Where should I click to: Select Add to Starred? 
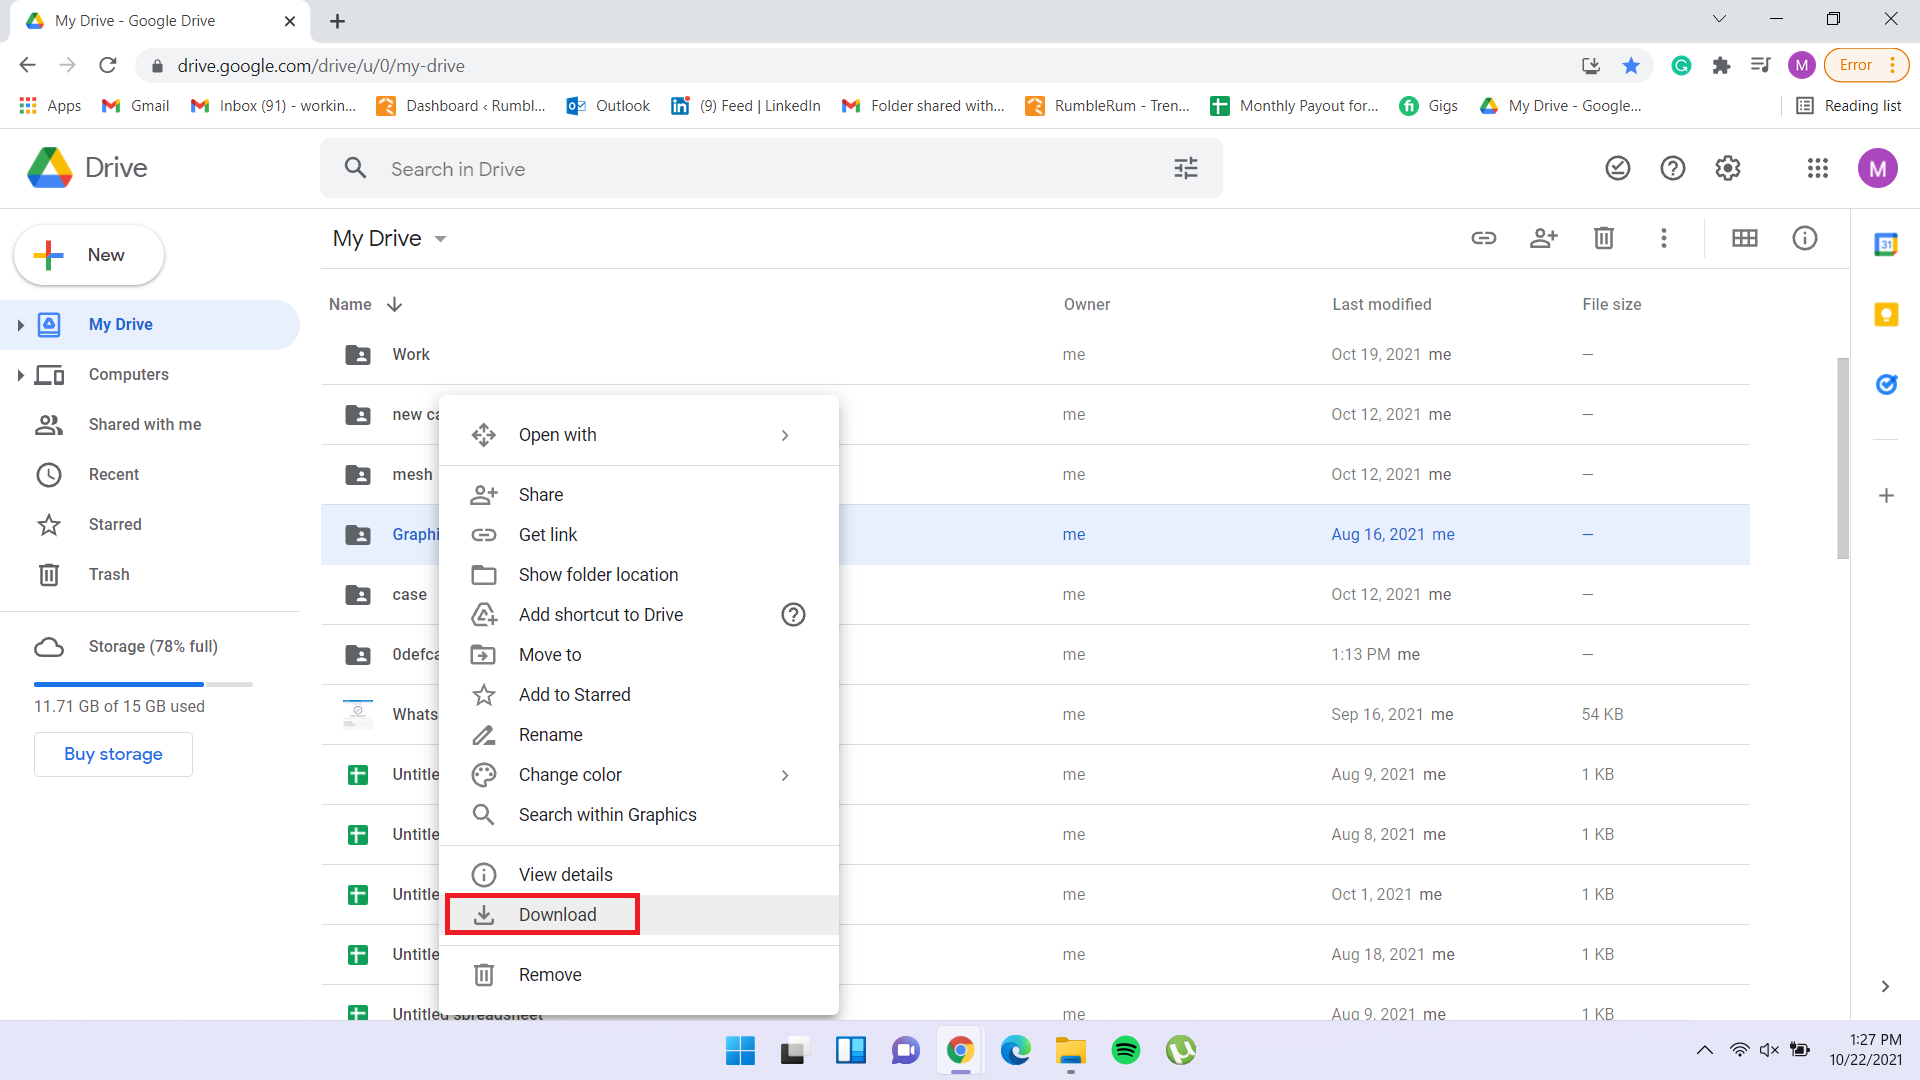point(639,695)
